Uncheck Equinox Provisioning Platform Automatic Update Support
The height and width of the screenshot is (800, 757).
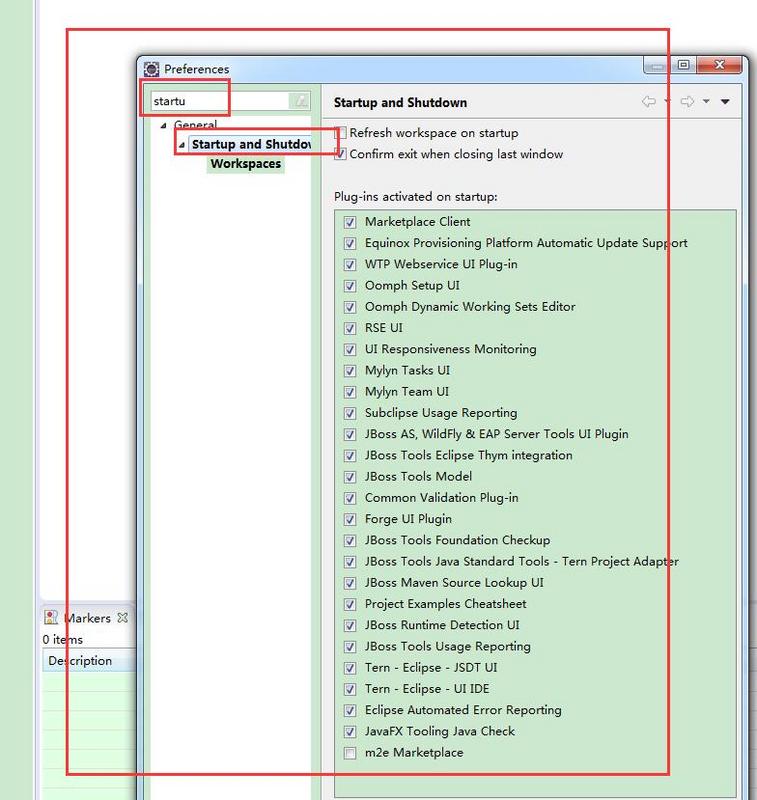(350, 243)
